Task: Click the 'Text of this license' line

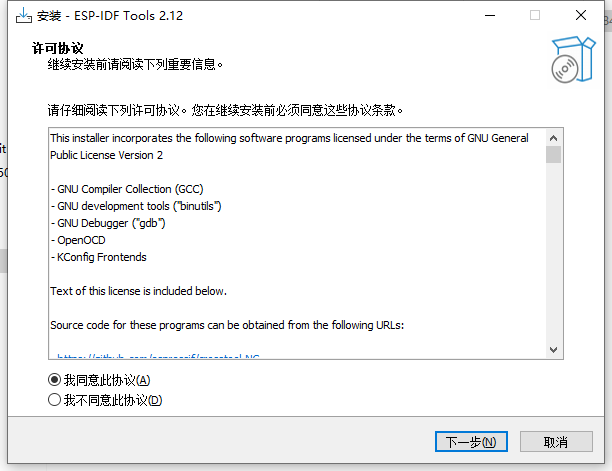Action: (x=138, y=291)
